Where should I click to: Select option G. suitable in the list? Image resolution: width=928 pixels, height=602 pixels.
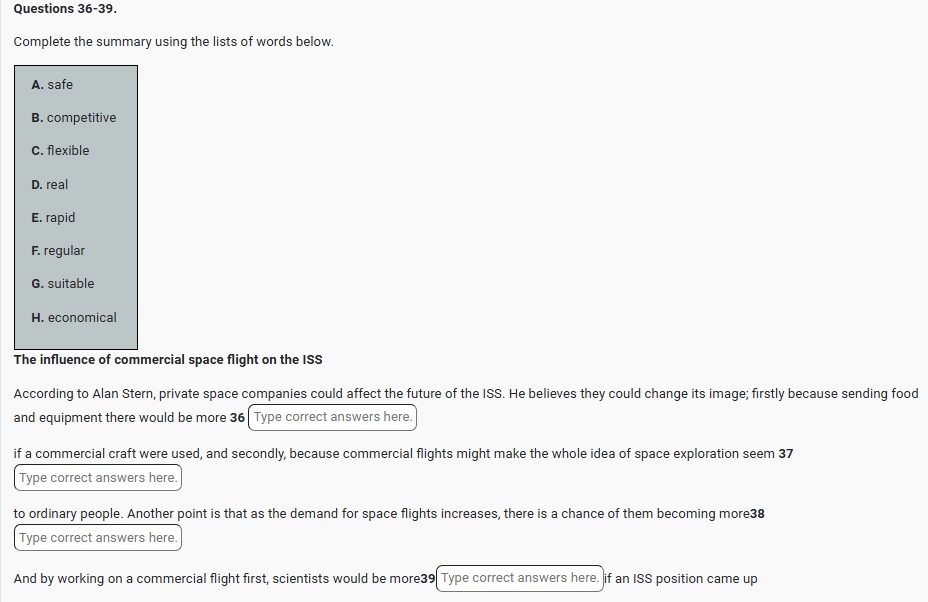(63, 284)
